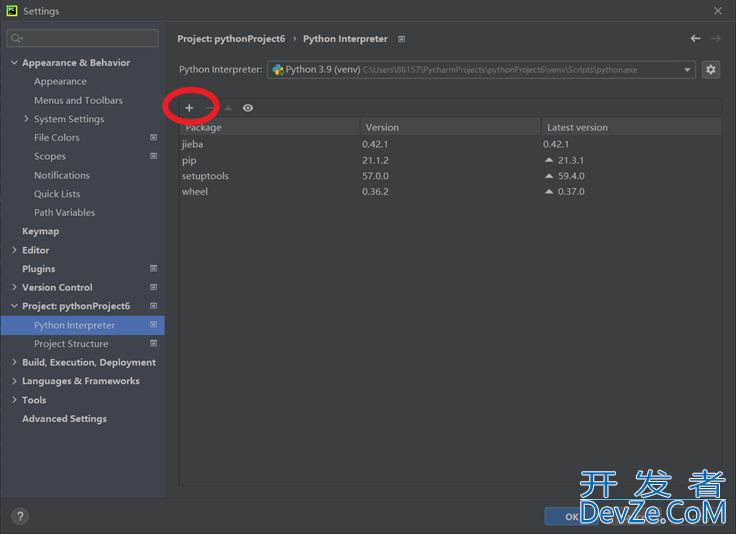
Task: Open Menus and Toolbars settings
Action: pyautogui.click(x=78, y=100)
